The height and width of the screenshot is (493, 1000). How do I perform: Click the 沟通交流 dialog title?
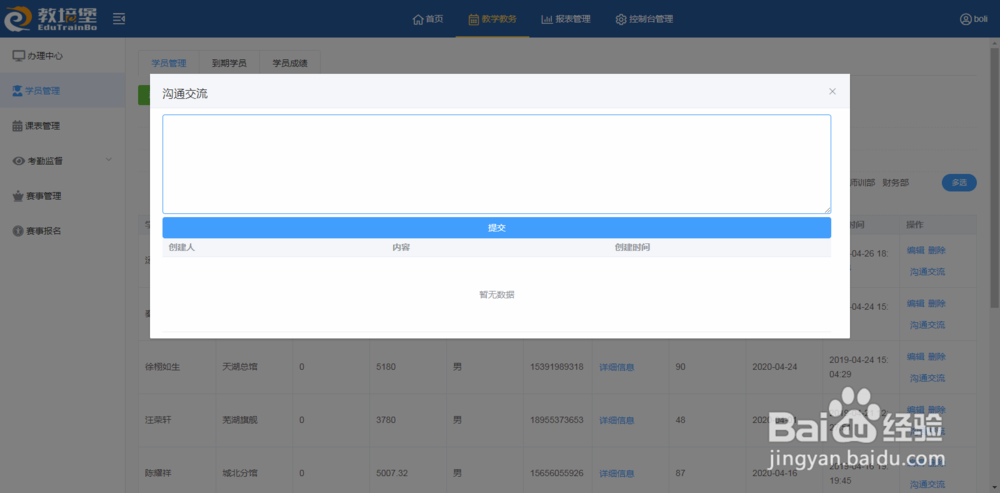click(x=185, y=94)
